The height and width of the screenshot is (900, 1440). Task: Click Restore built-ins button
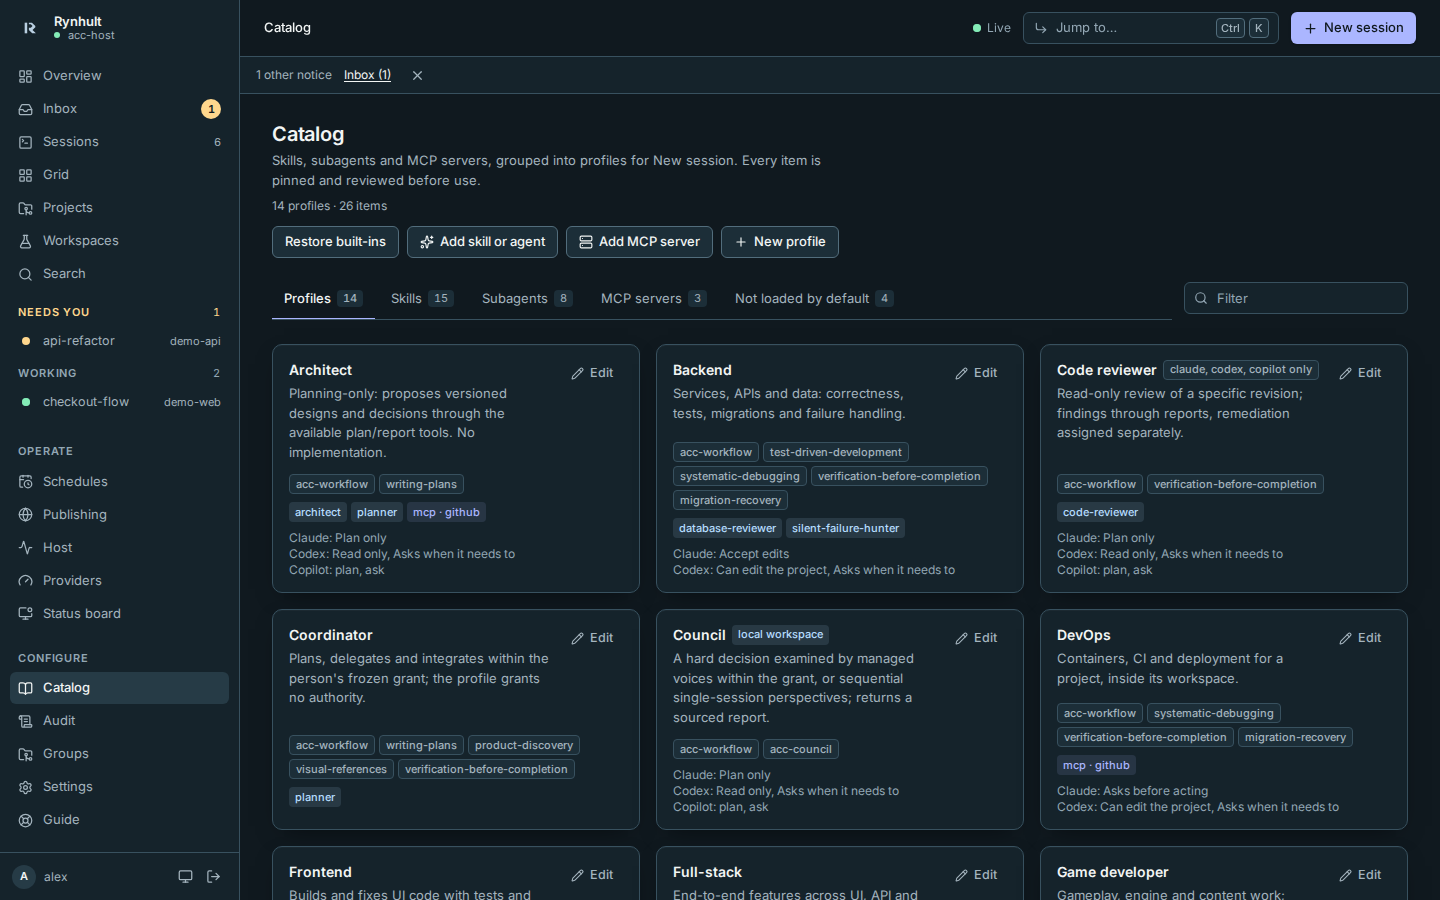[335, 242]
